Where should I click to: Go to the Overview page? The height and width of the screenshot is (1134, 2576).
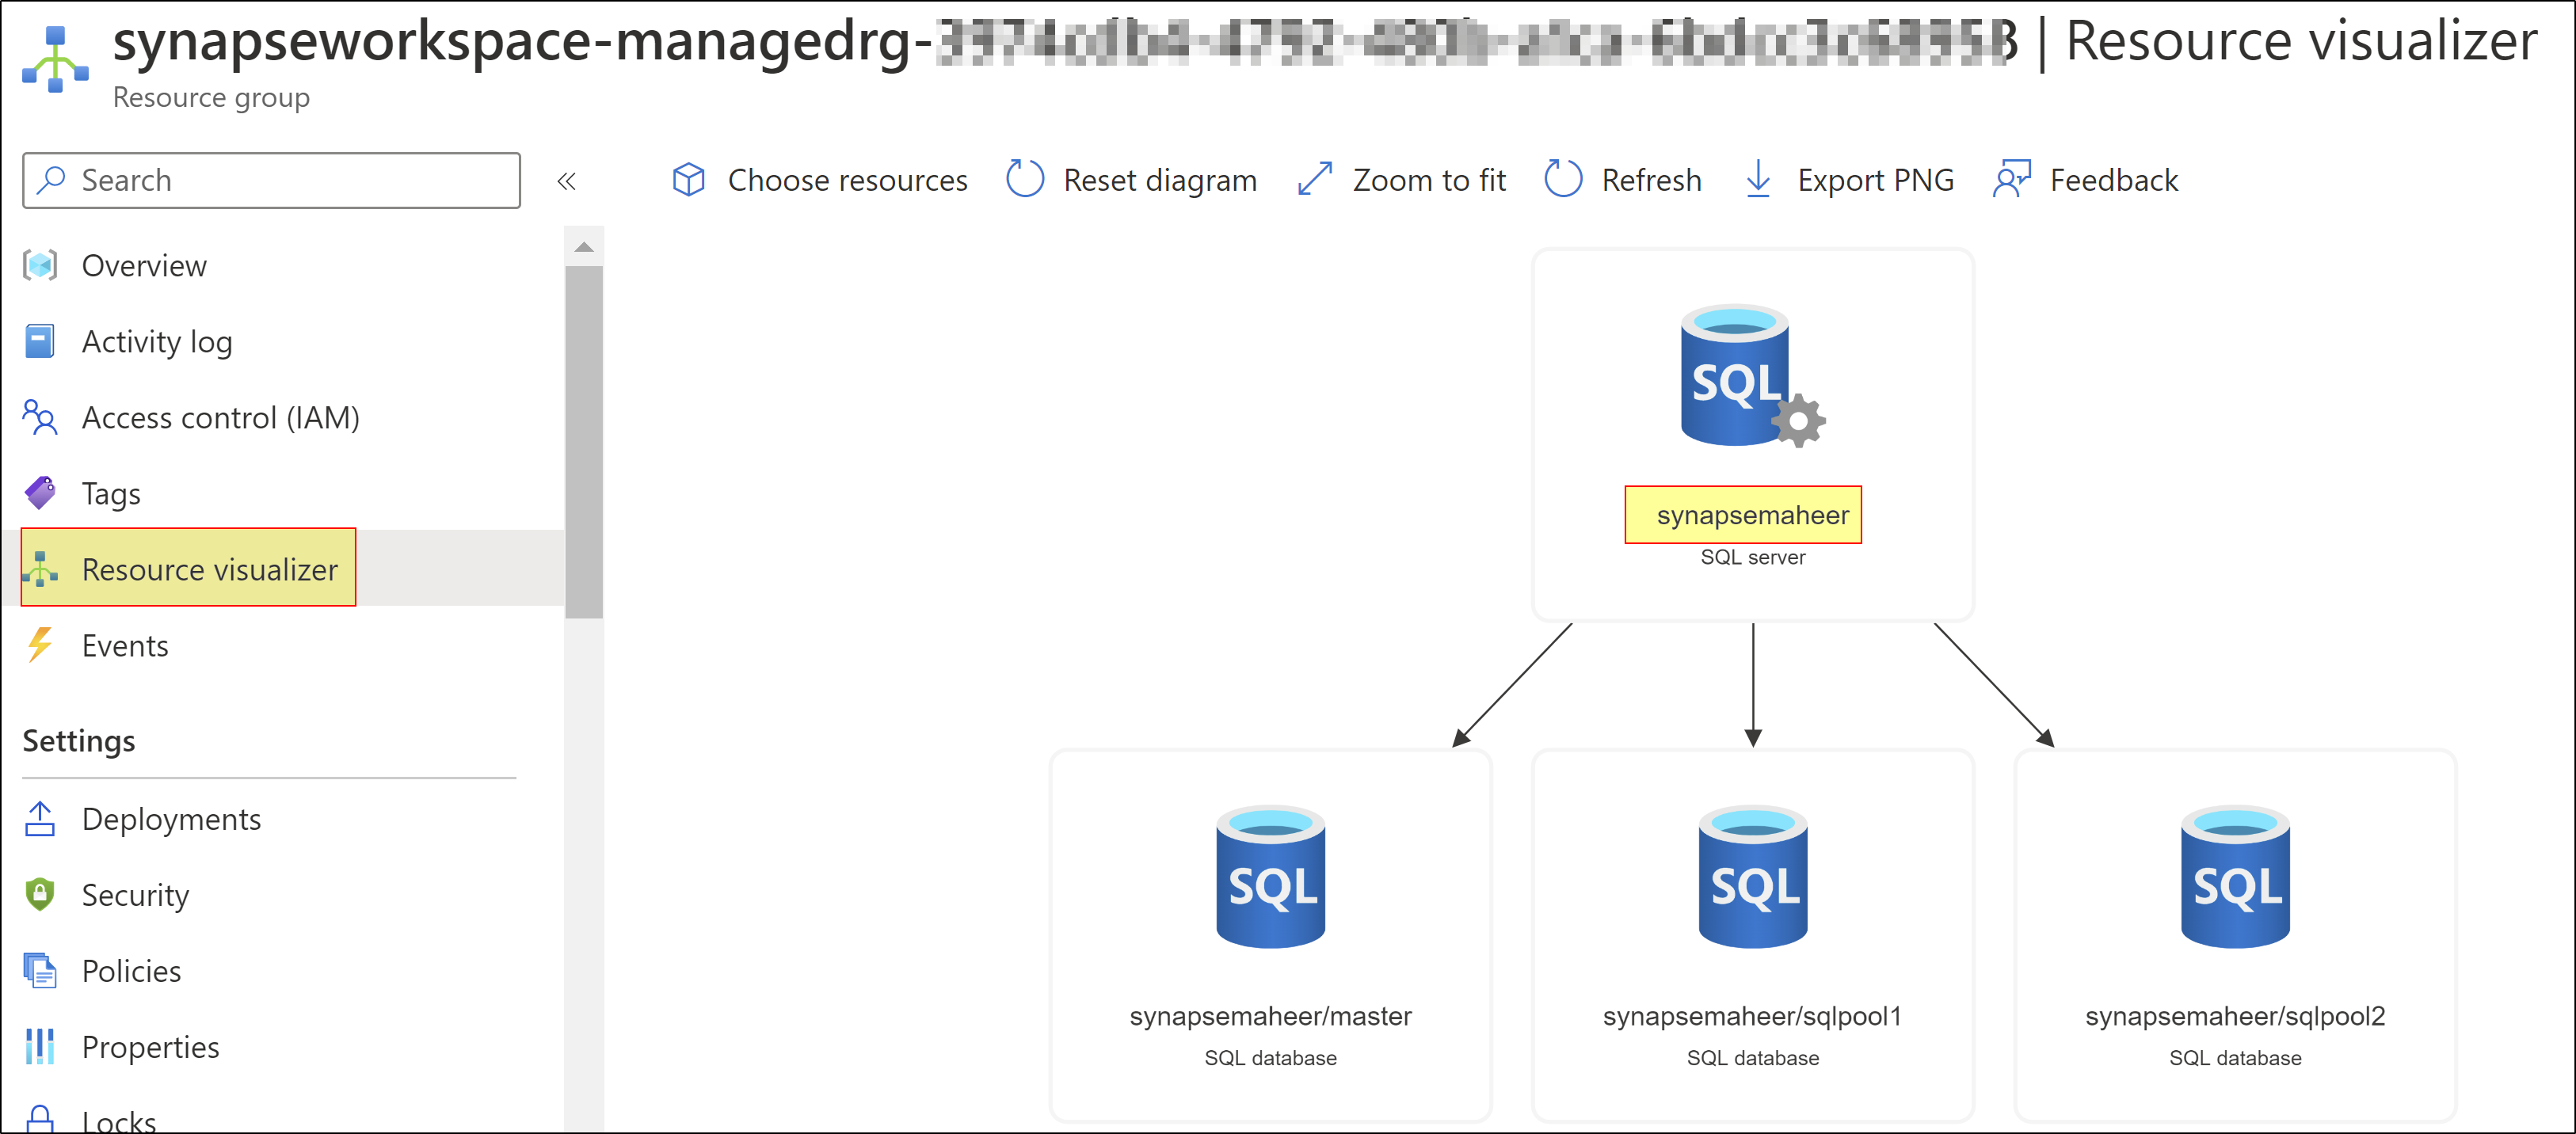(142, 265)
